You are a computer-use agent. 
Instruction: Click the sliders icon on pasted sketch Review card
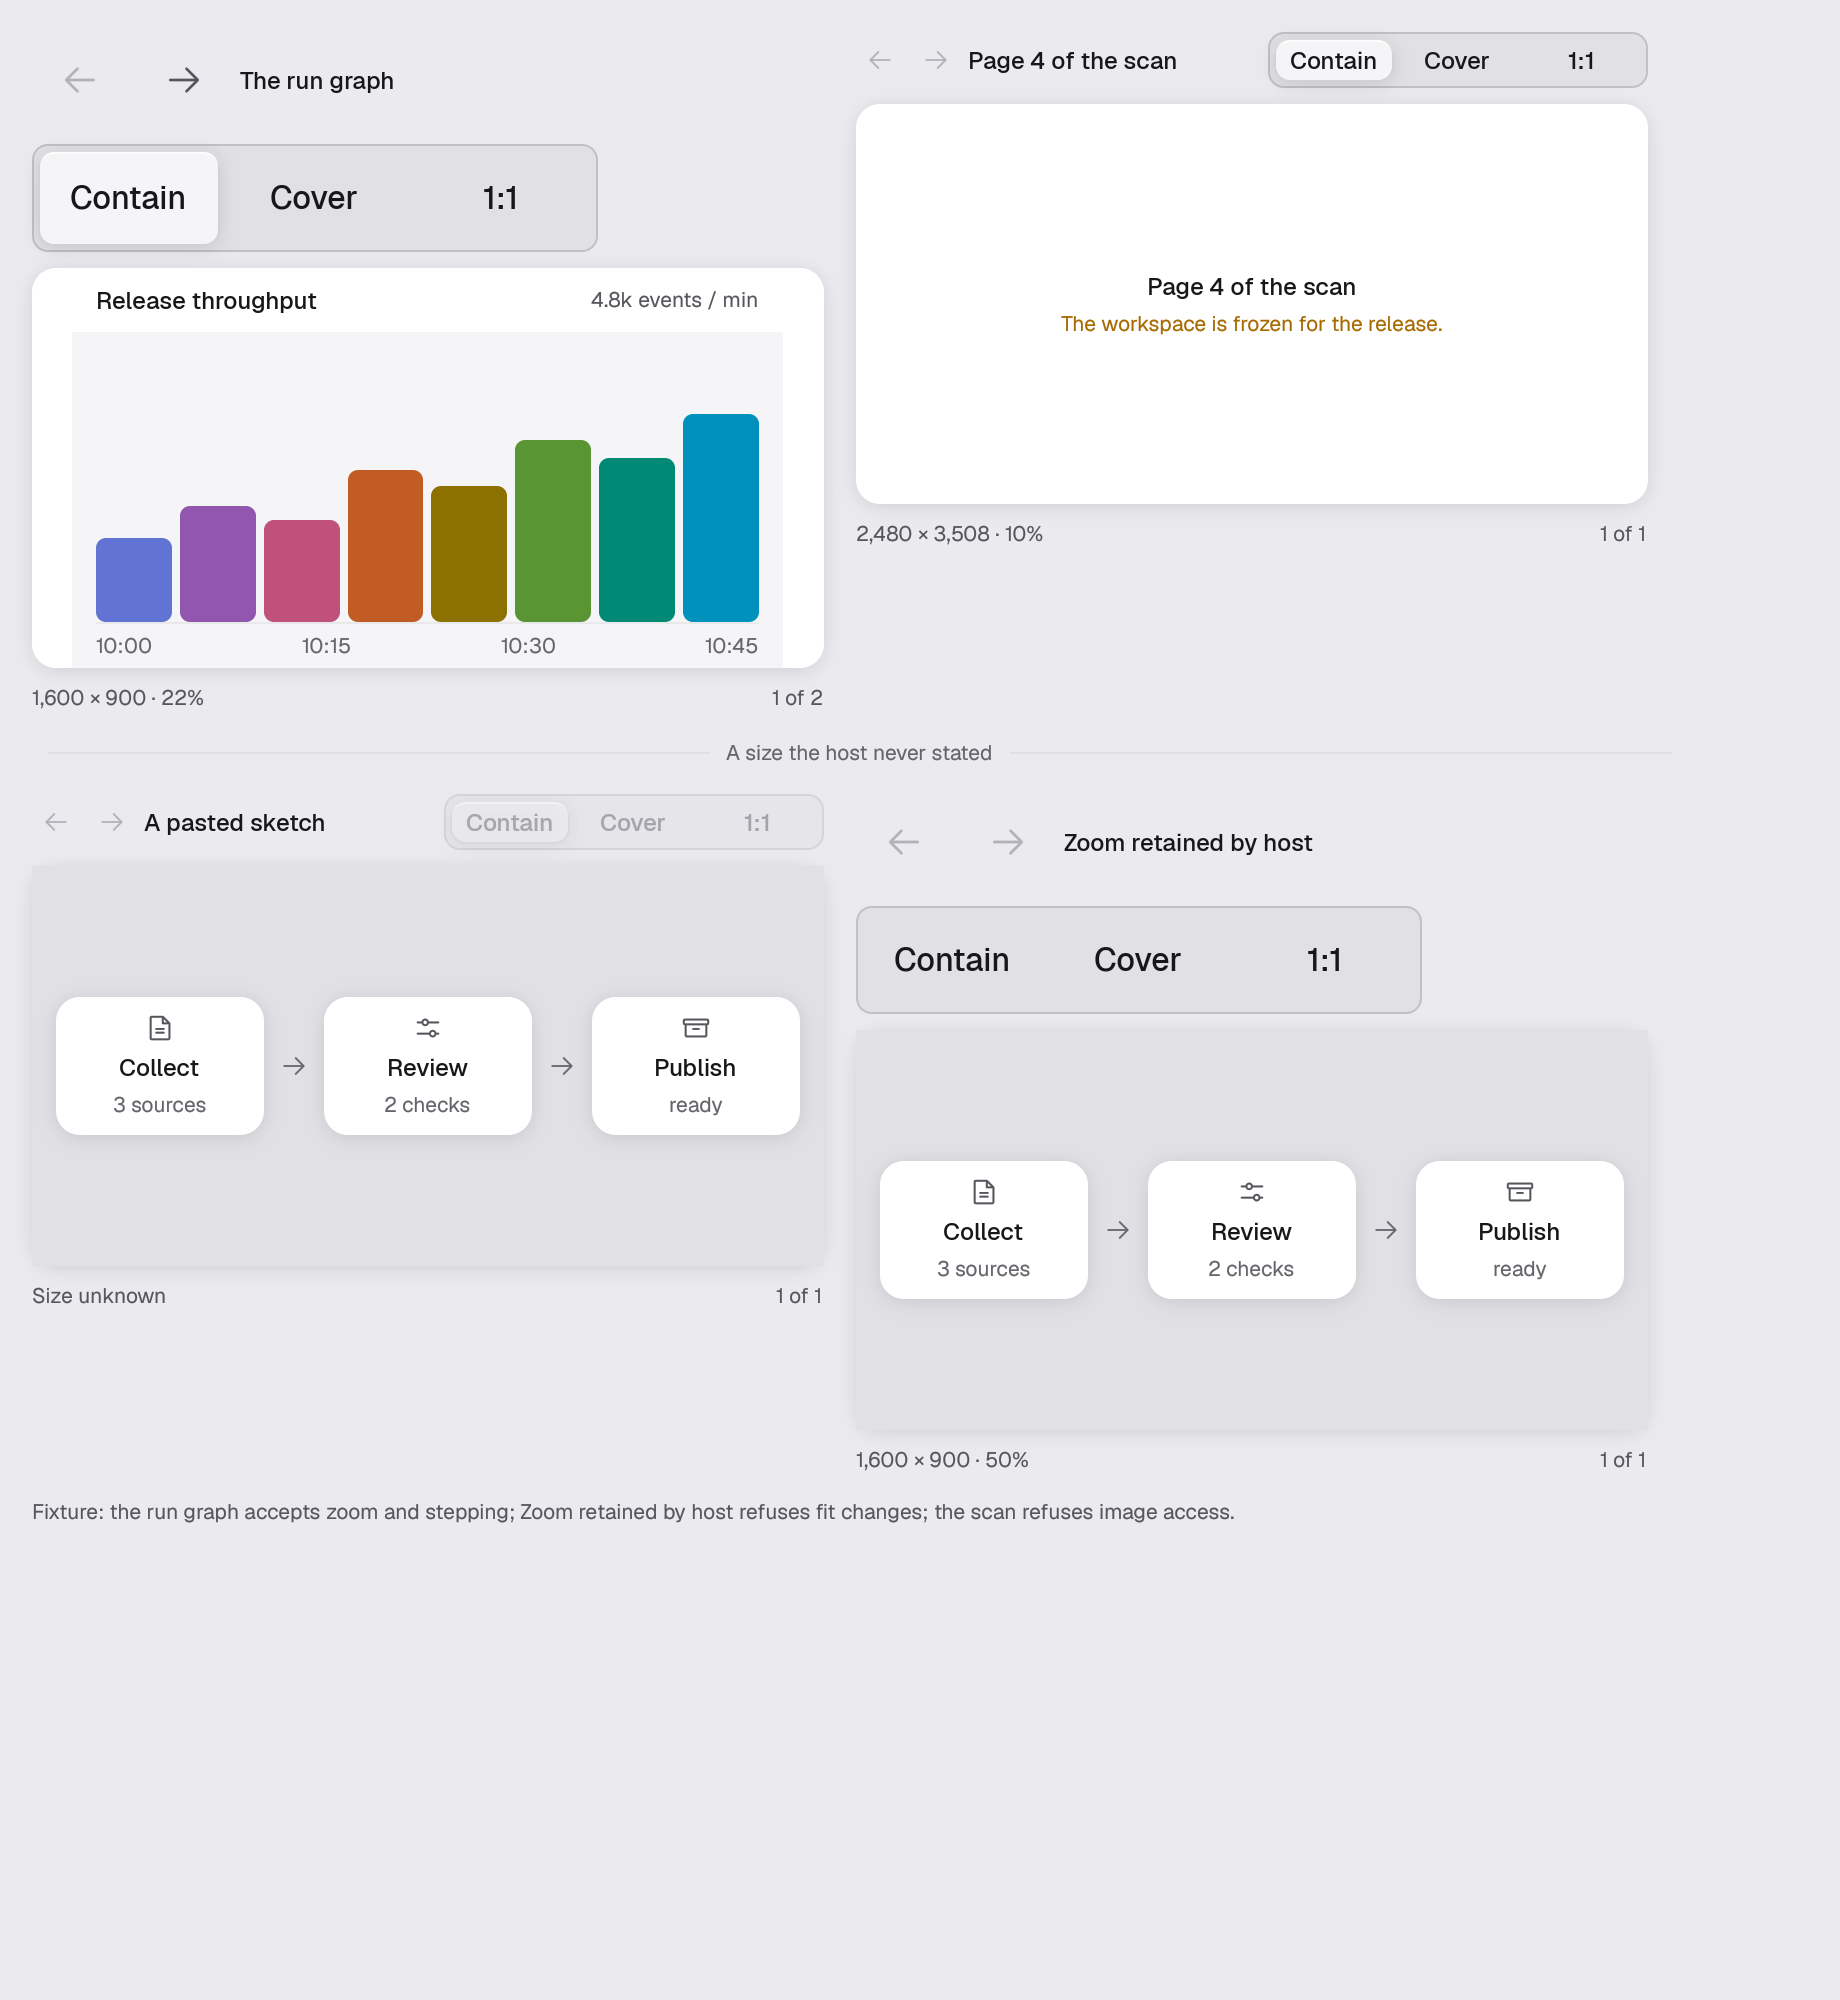pos(428,1028)
